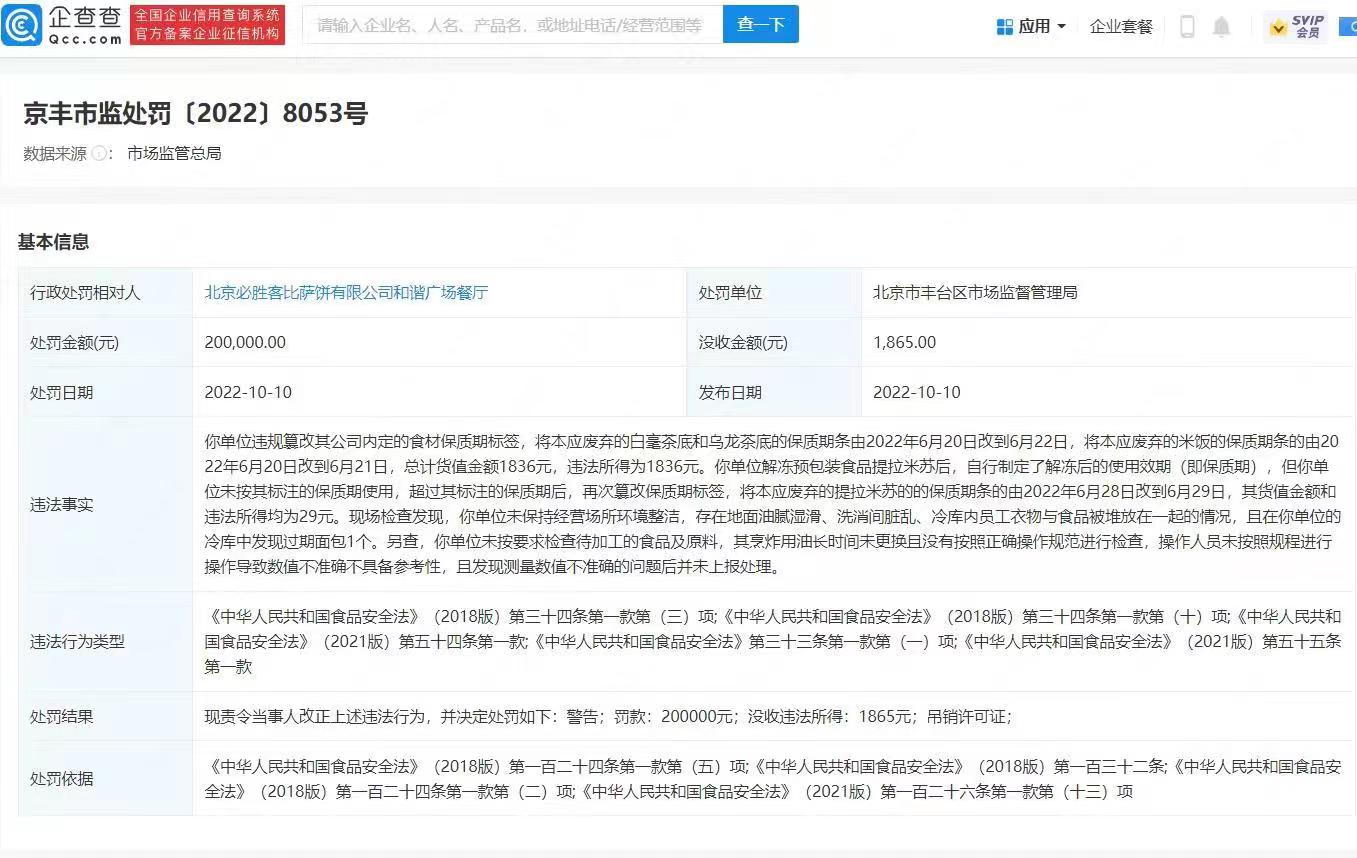Click the 2022-10-10 date under 处罚日期
1357x858 pixels.
(248, 392)
